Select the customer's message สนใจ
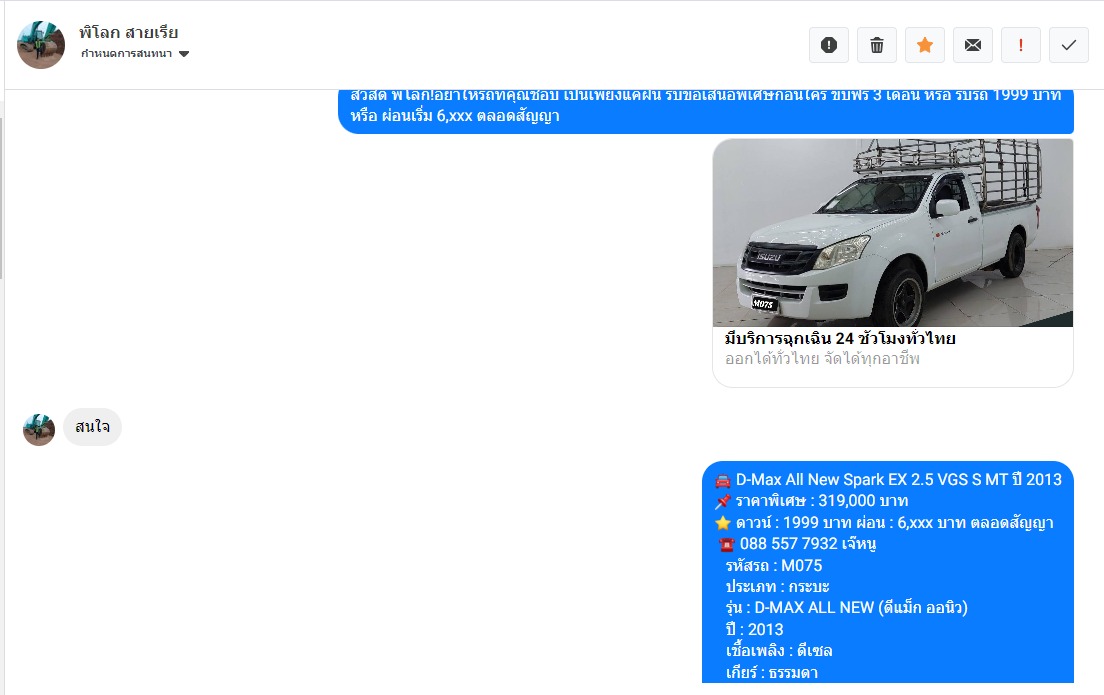 pos(92,427)
